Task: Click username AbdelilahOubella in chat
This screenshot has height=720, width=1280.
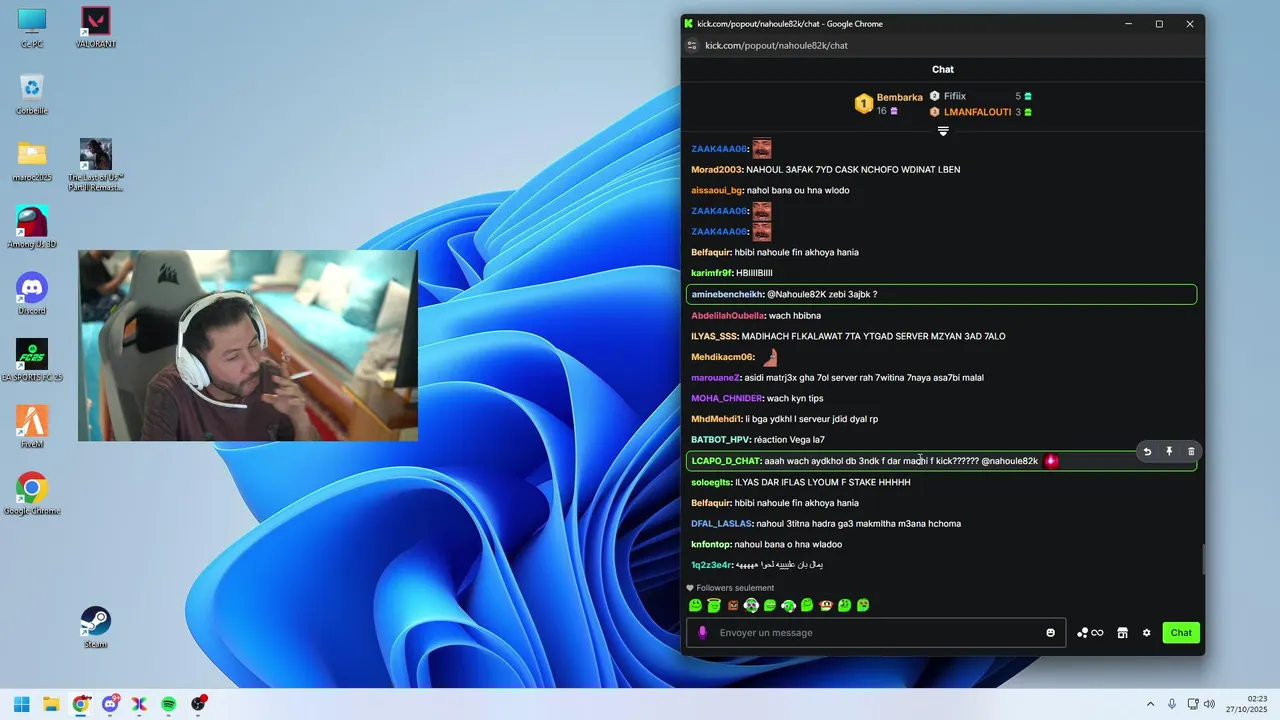Action: pos(728,315)
